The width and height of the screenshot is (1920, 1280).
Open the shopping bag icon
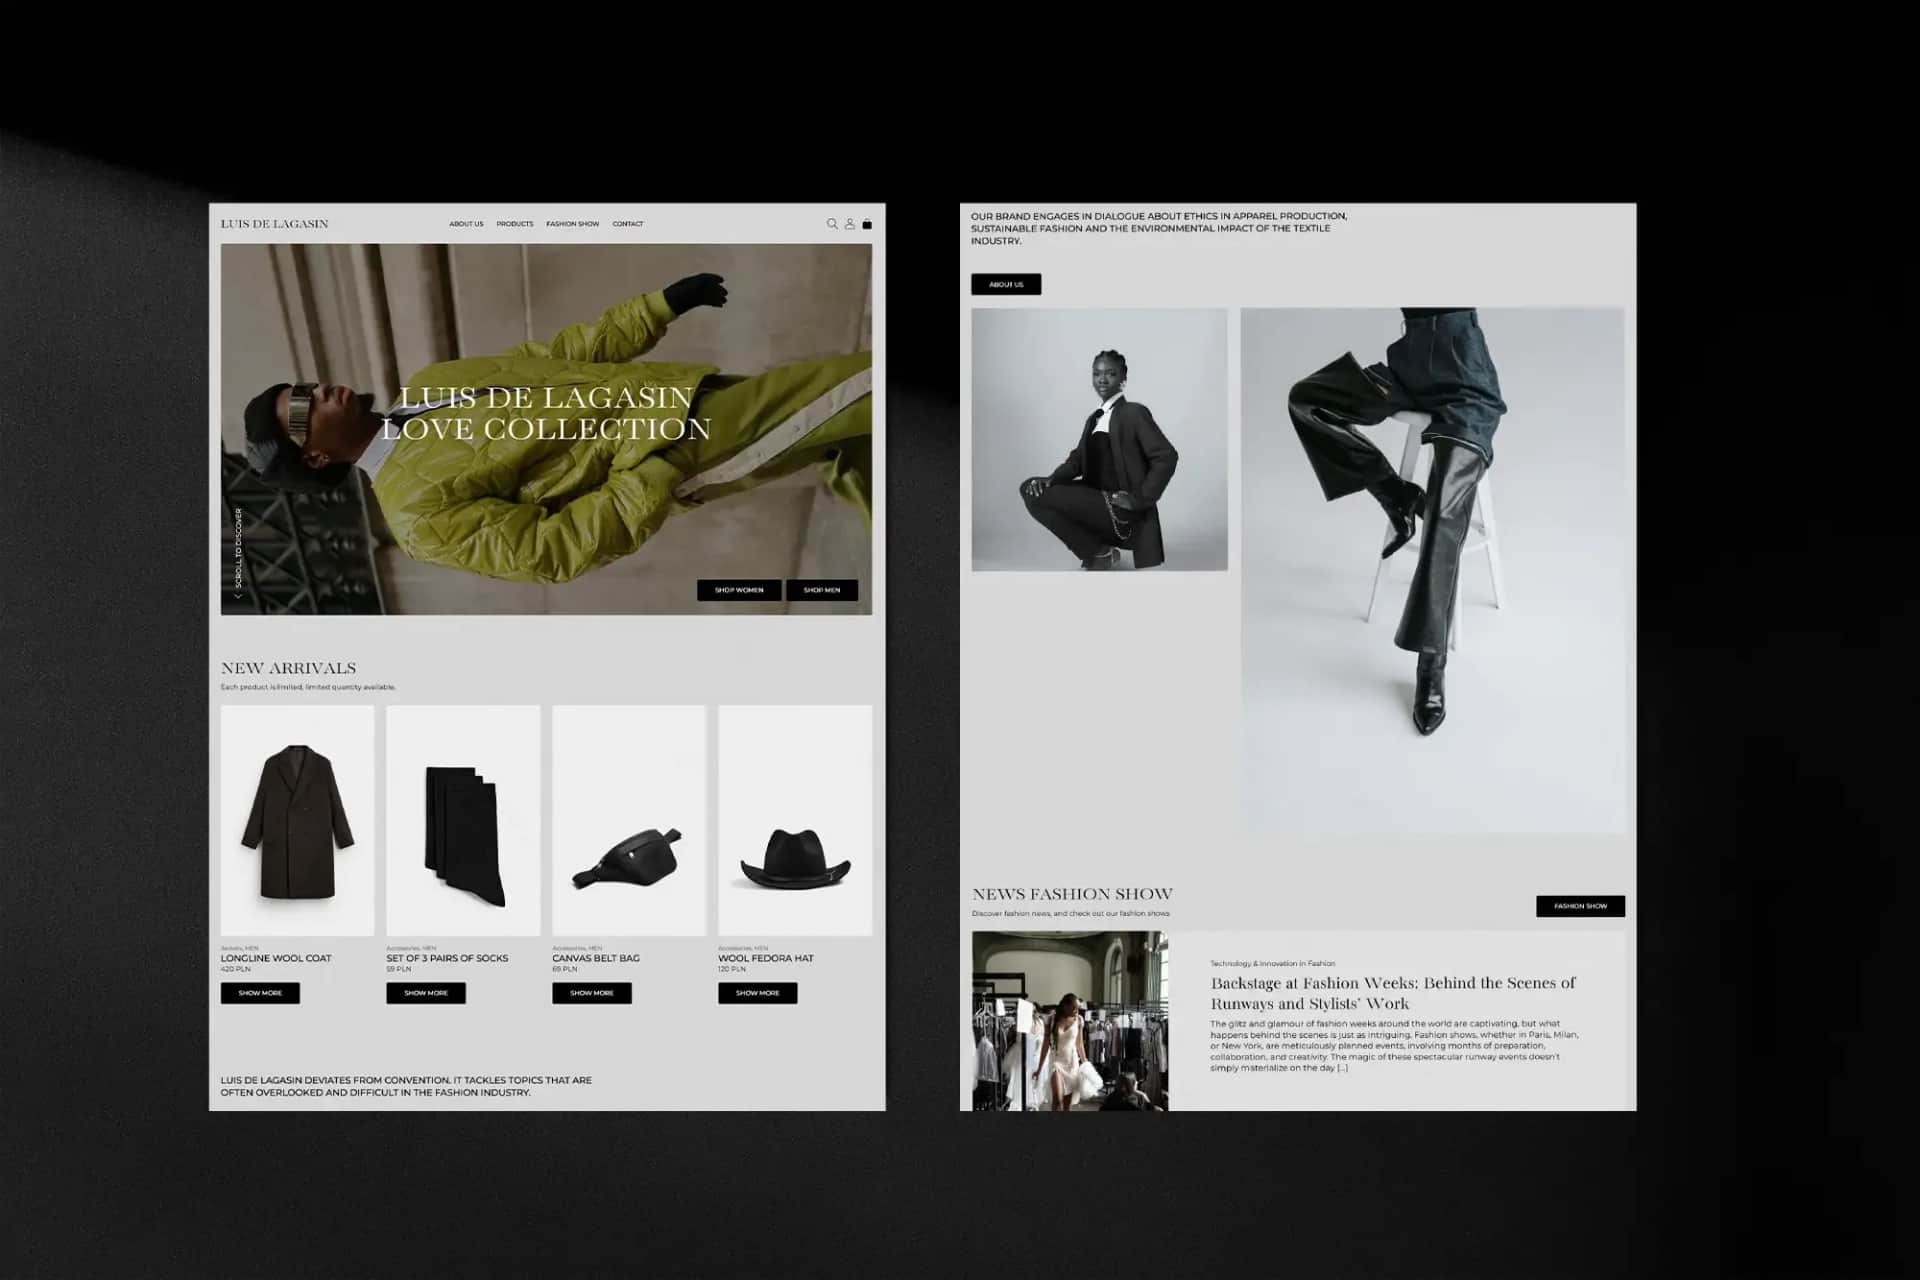867,224
